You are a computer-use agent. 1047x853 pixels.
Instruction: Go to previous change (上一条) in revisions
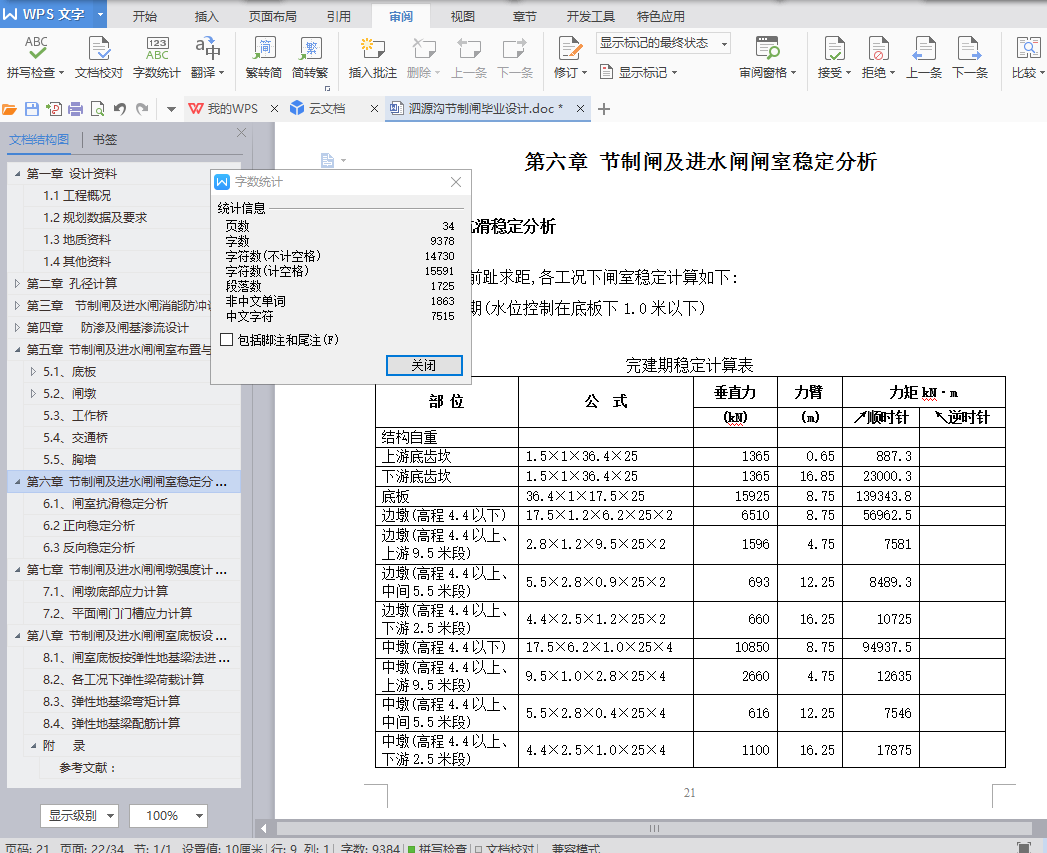tap(924, 48)
